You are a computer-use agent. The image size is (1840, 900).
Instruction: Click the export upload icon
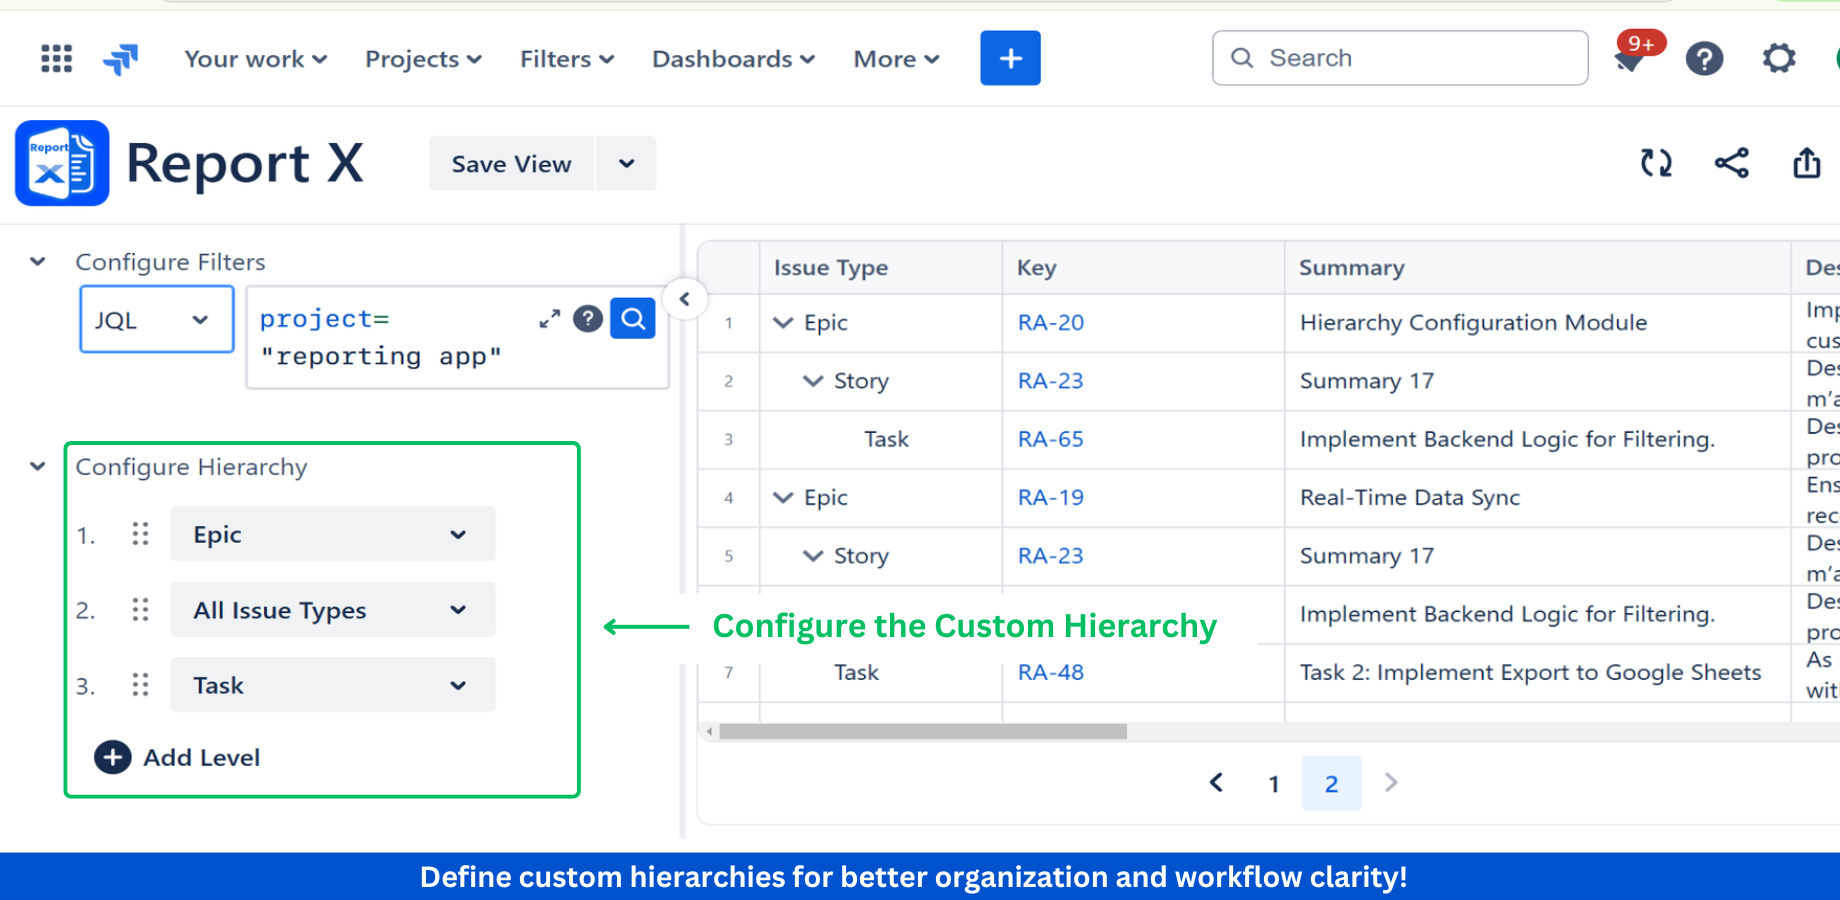1806,163
